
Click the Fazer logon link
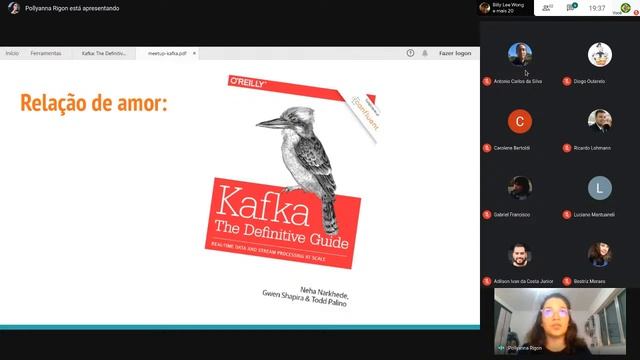[x=455, y=53]
